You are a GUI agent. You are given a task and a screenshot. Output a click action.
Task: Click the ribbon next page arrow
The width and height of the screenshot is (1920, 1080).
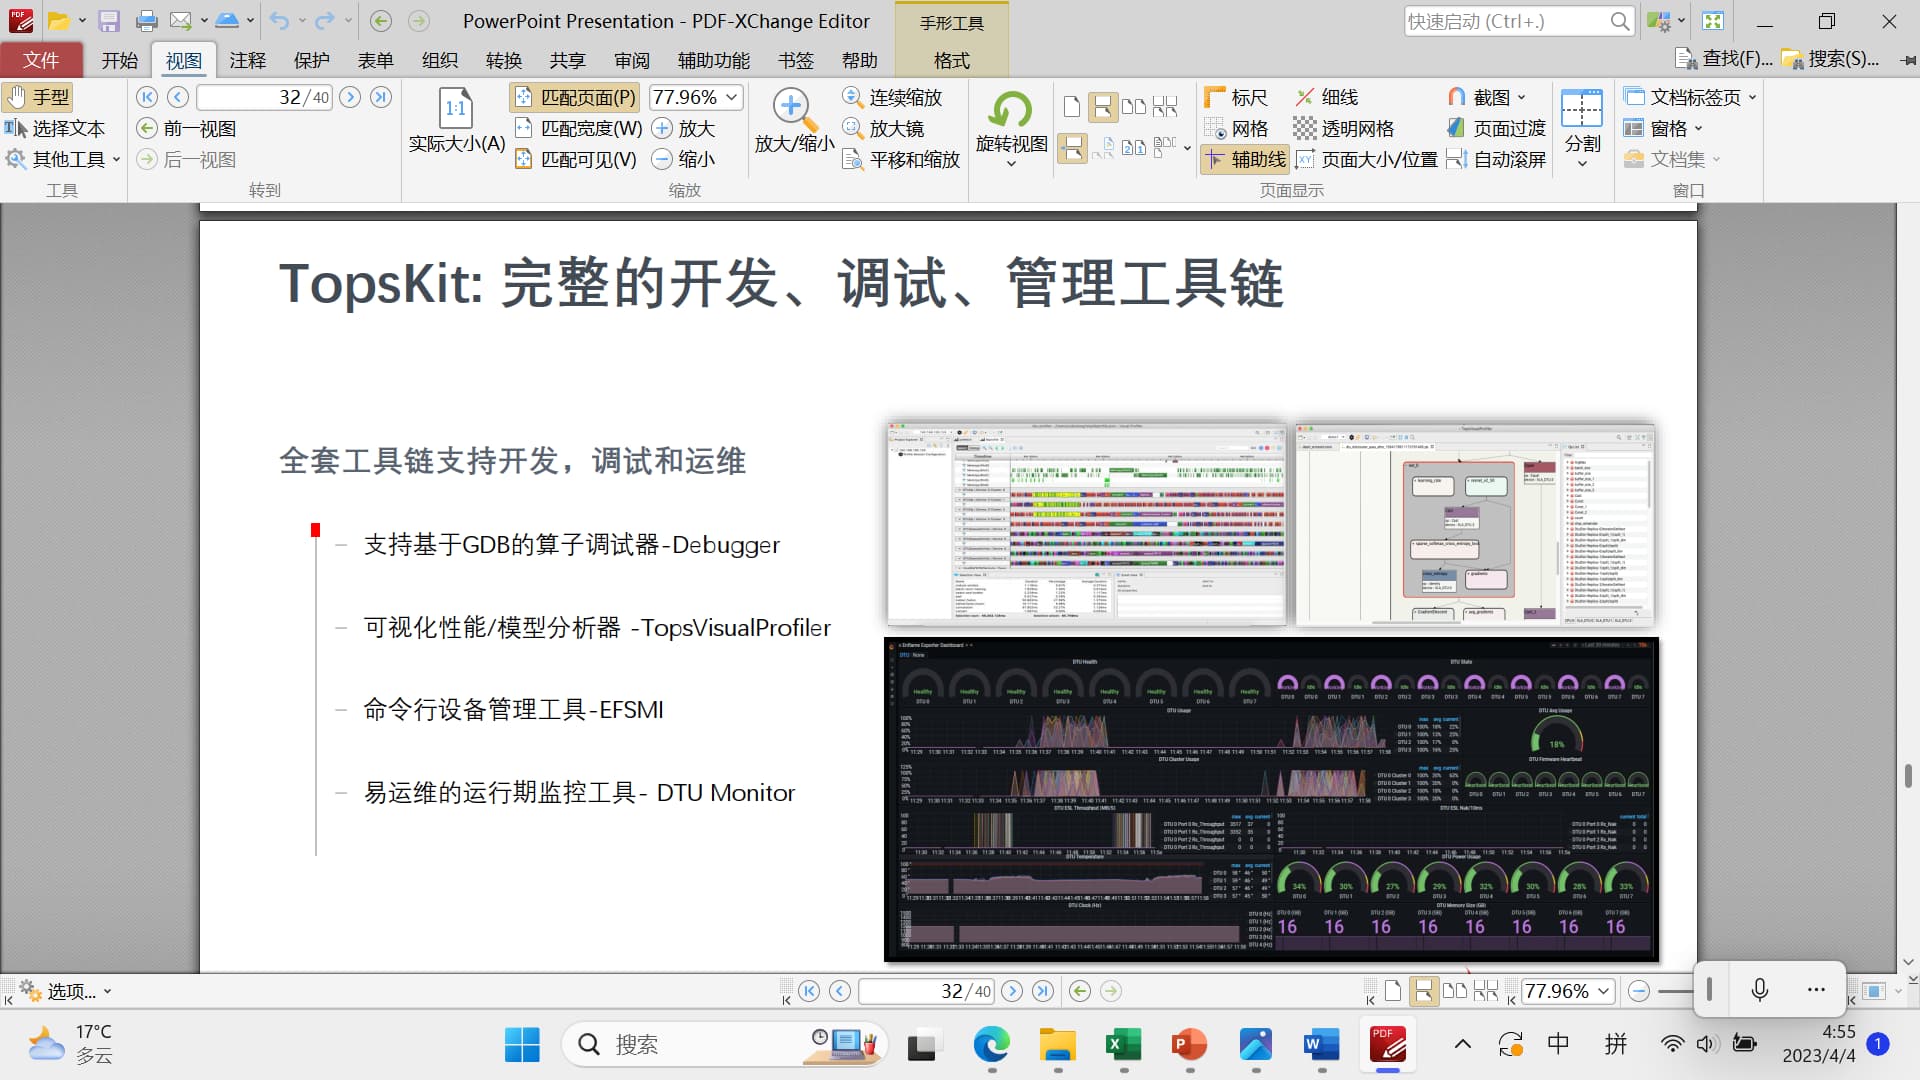click(x=350, y=97)
